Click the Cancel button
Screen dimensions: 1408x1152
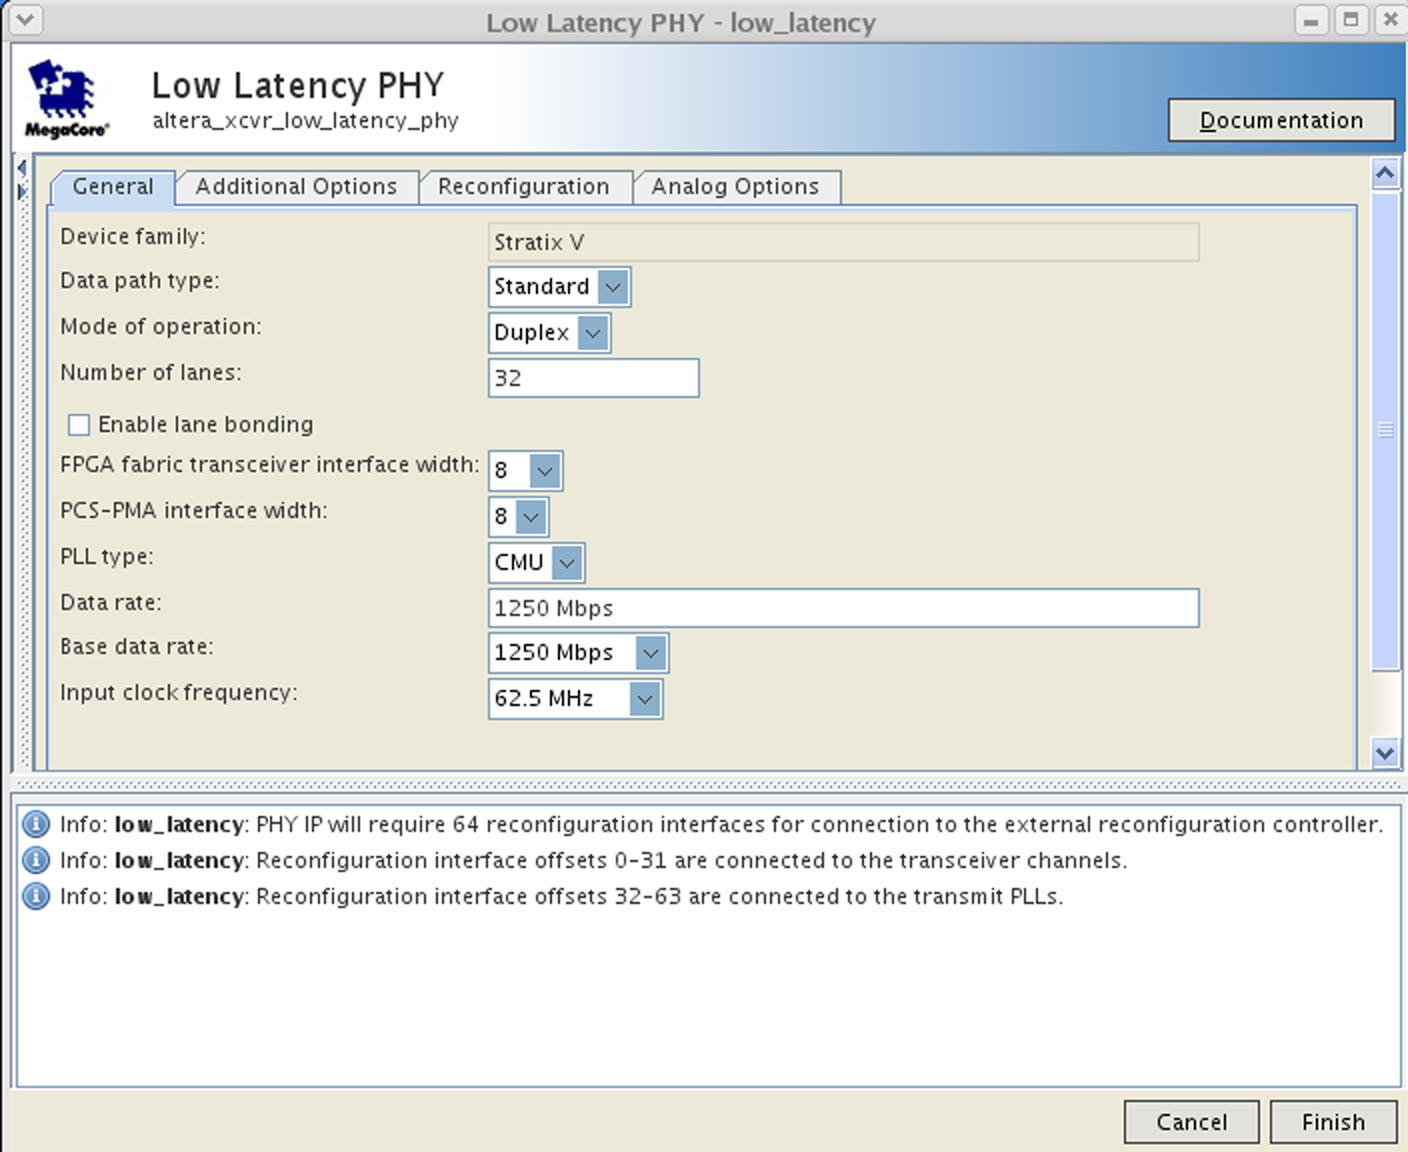1191,1122
